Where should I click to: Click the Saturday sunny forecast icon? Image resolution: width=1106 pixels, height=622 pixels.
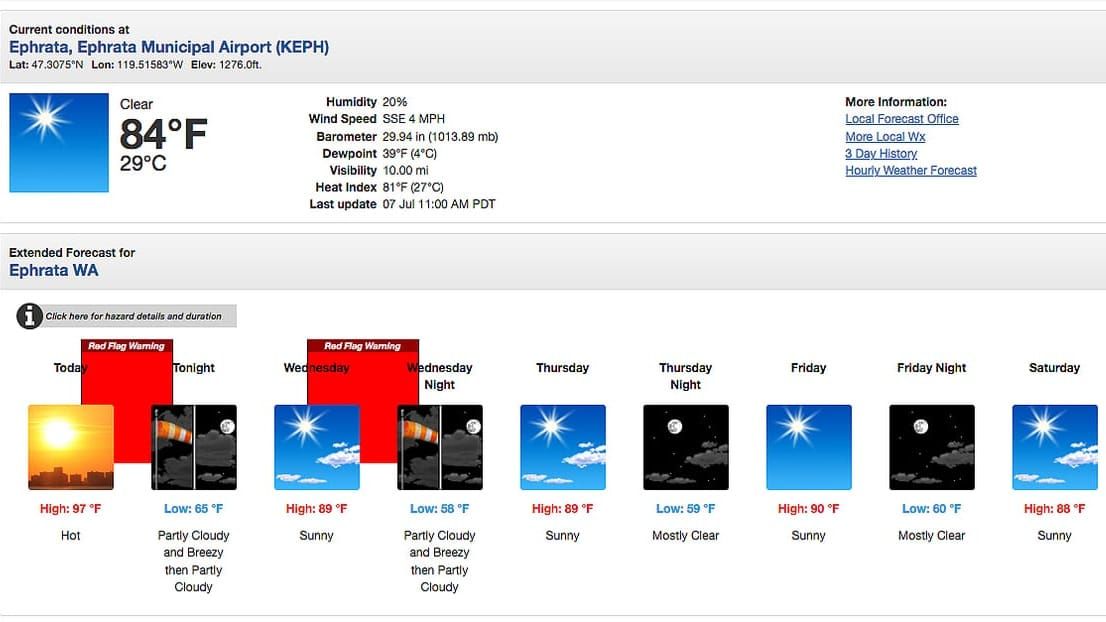click(1055, 447)
